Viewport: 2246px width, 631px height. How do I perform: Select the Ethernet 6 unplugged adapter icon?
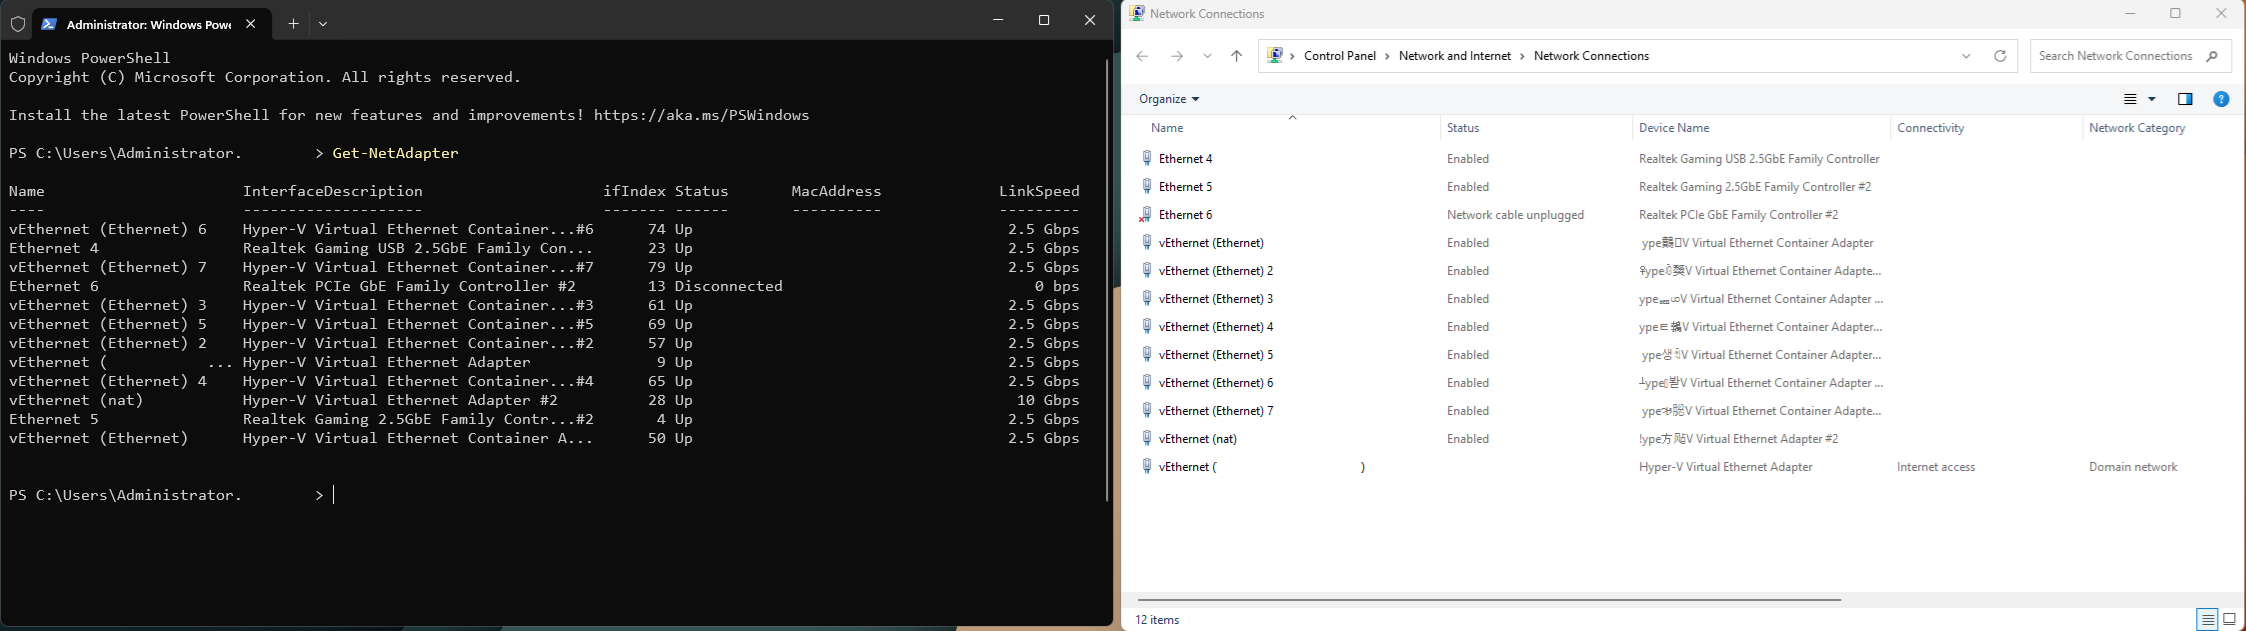pos(1146,215)
